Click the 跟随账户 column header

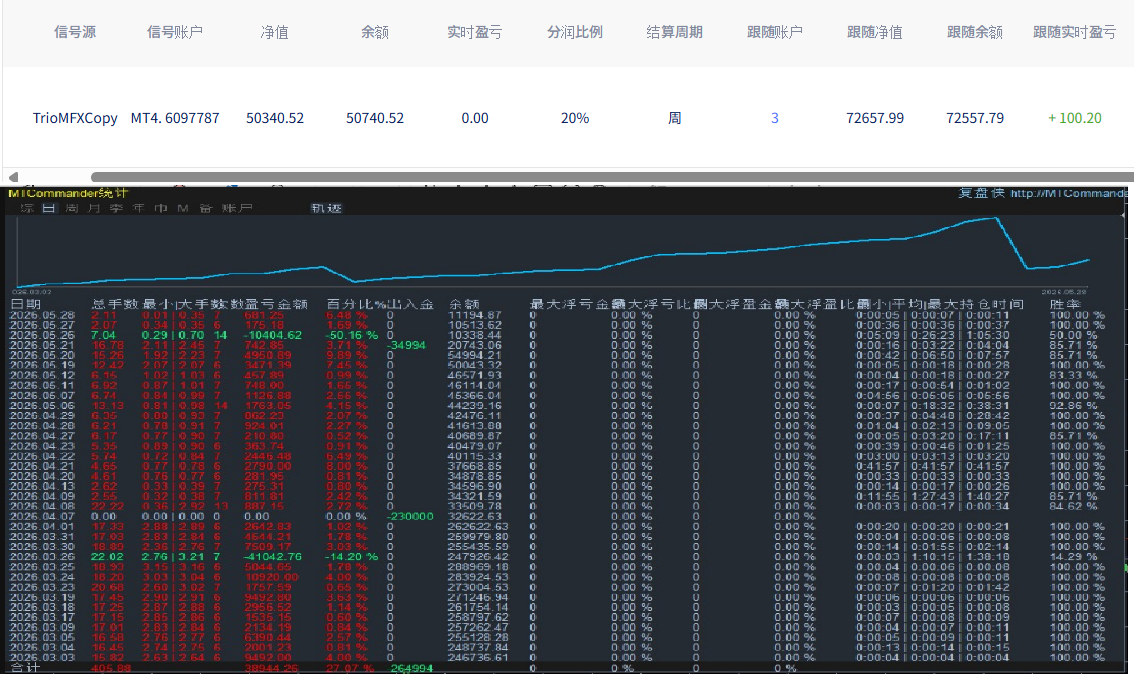[x=775, y=32]
